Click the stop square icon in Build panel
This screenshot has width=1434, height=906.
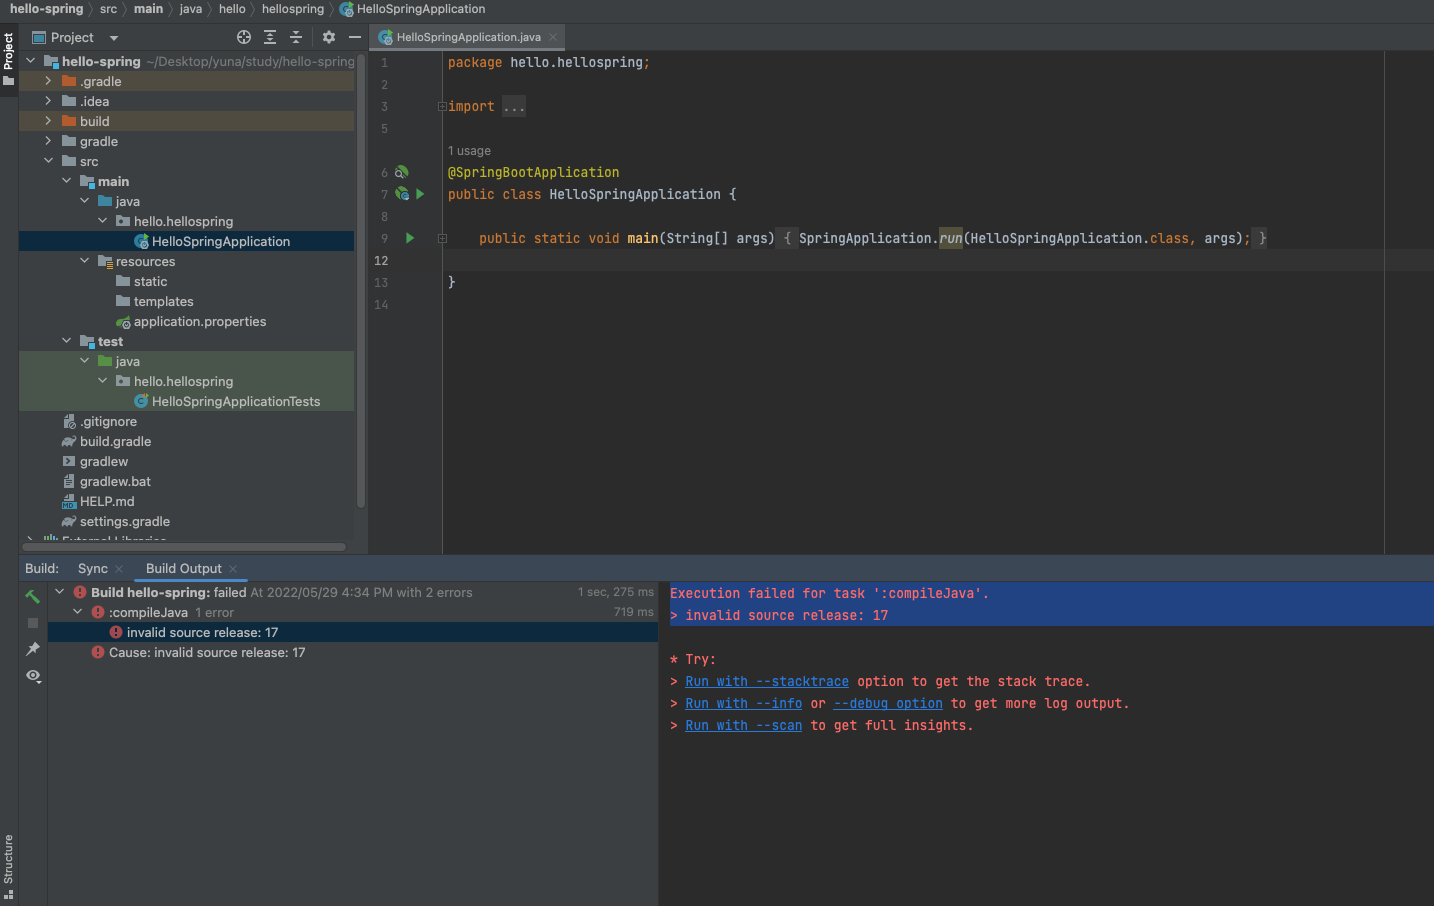click(33, 622)
